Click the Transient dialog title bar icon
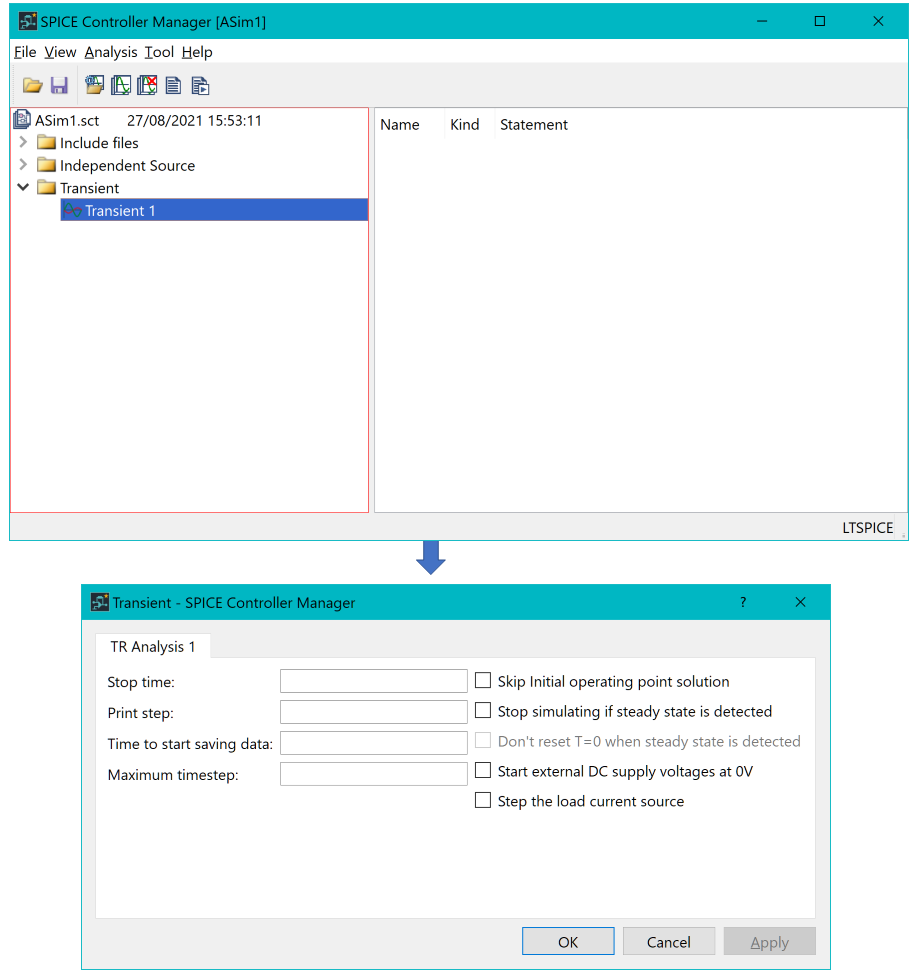917x973 pixels. click(x=100, y=603)
